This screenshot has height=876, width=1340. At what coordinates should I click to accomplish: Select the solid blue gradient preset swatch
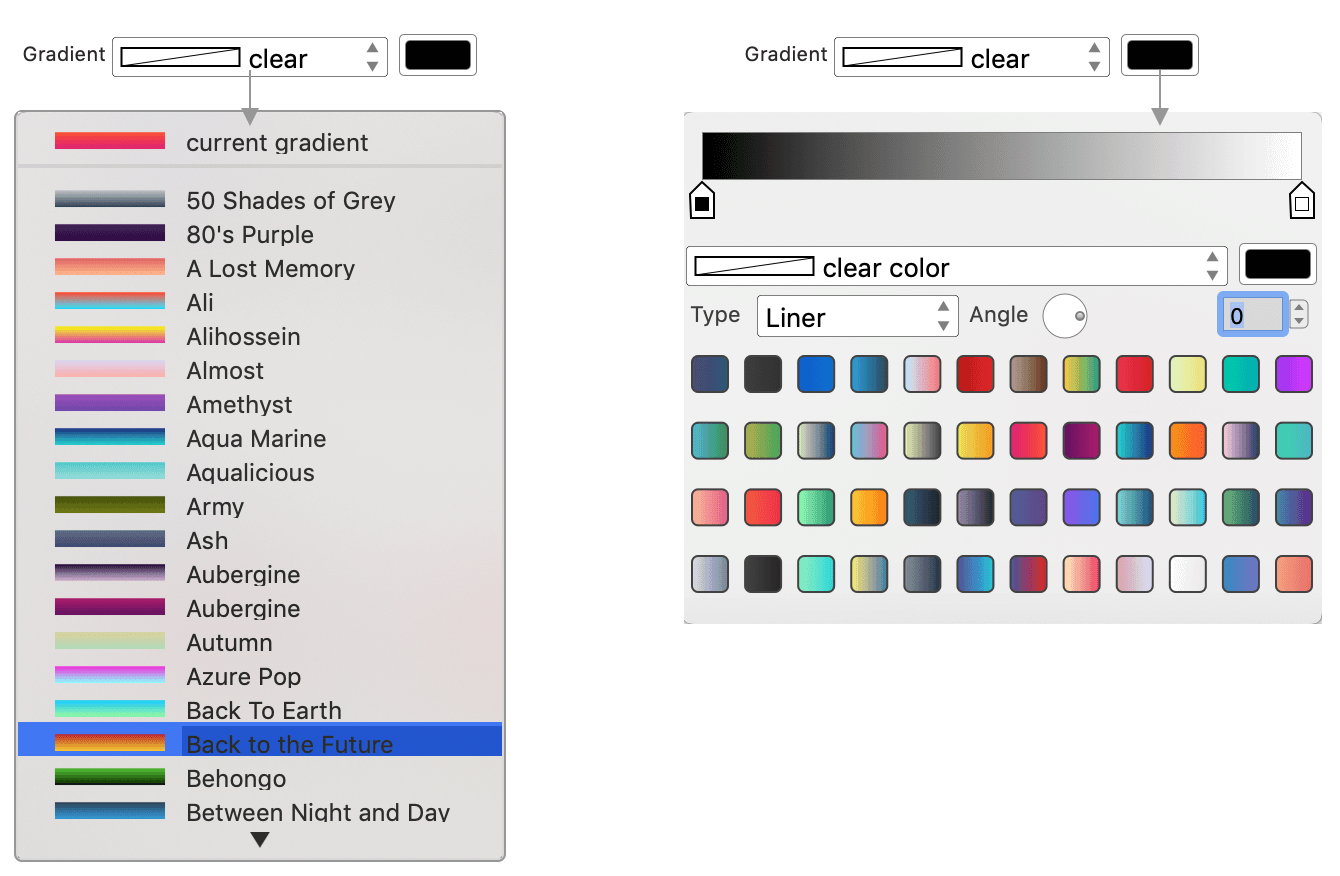[x=816, y=374]
